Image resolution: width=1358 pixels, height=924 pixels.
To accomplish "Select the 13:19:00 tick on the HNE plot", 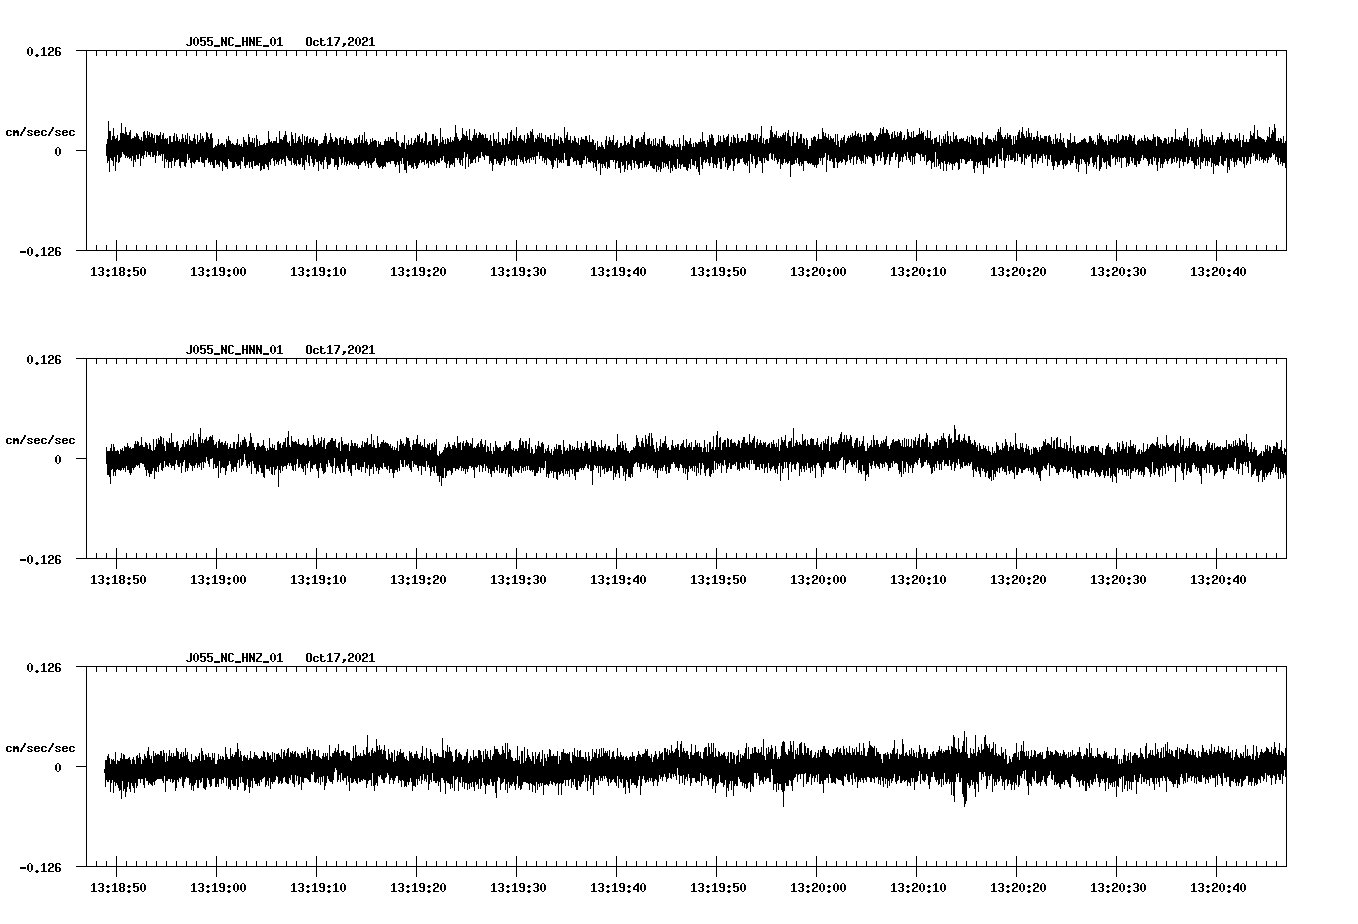I will pyautogui.click(x=217, y=245).
